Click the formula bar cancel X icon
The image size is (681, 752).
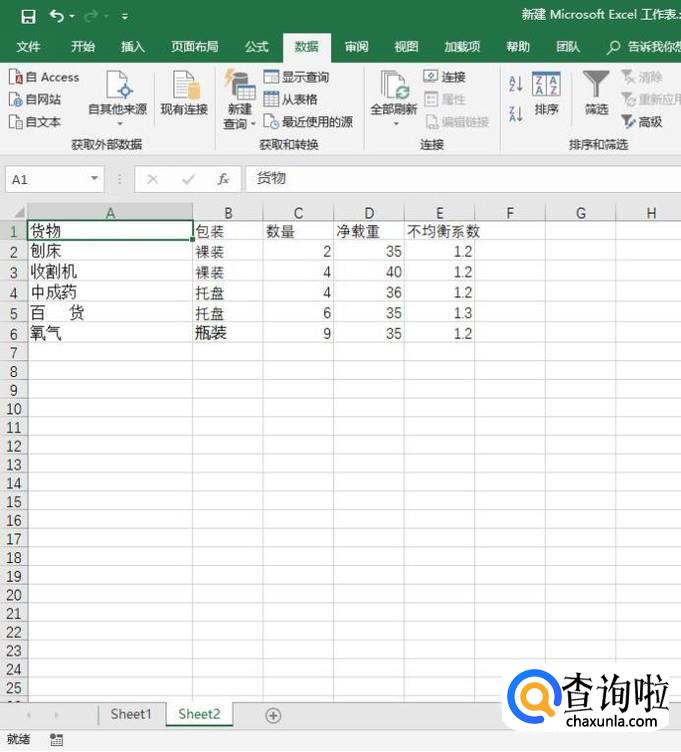pos(153,179)
